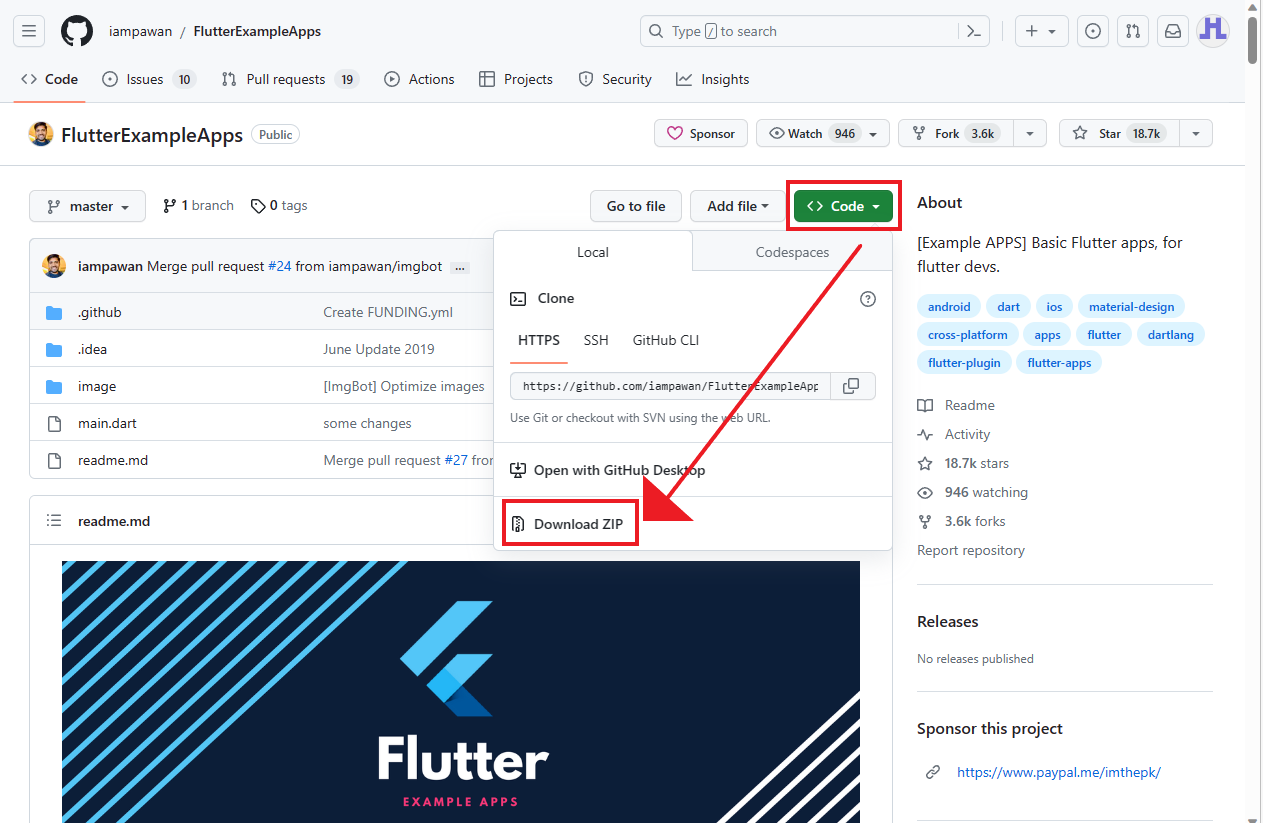Viewport: 1263px width, 823px height.
Task: Click the pull requests icon in top bar
Action: pyautogui.click(x=1132, y=31)
